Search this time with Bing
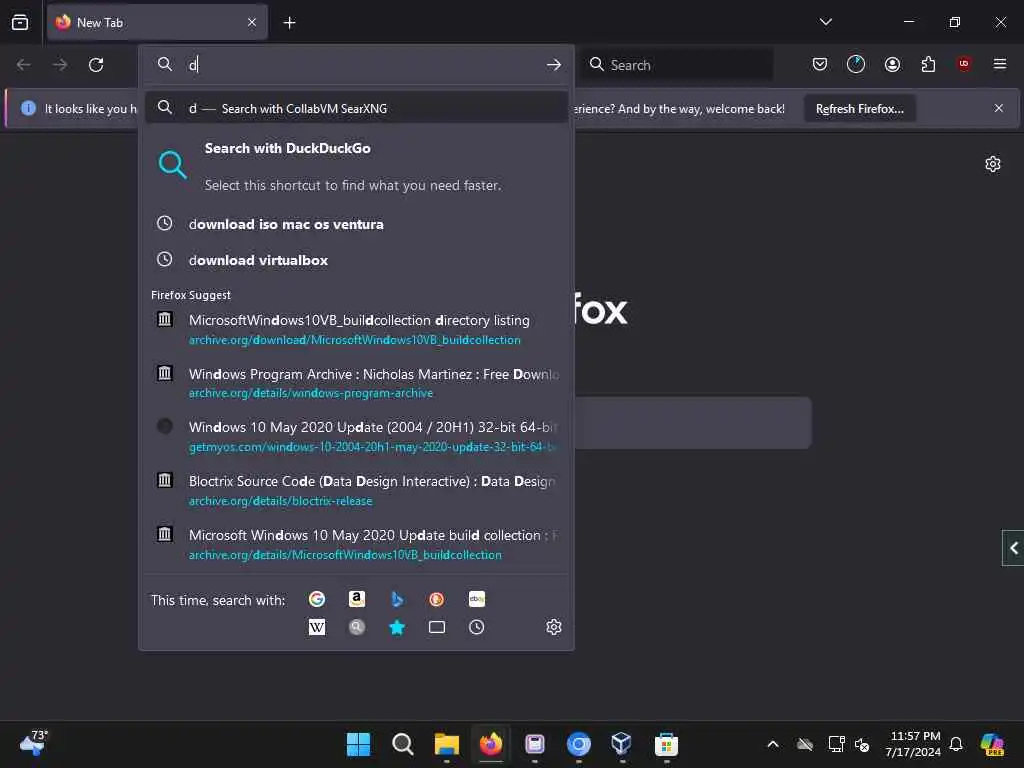Screen dimensions: 1024x768 [396, 599]
